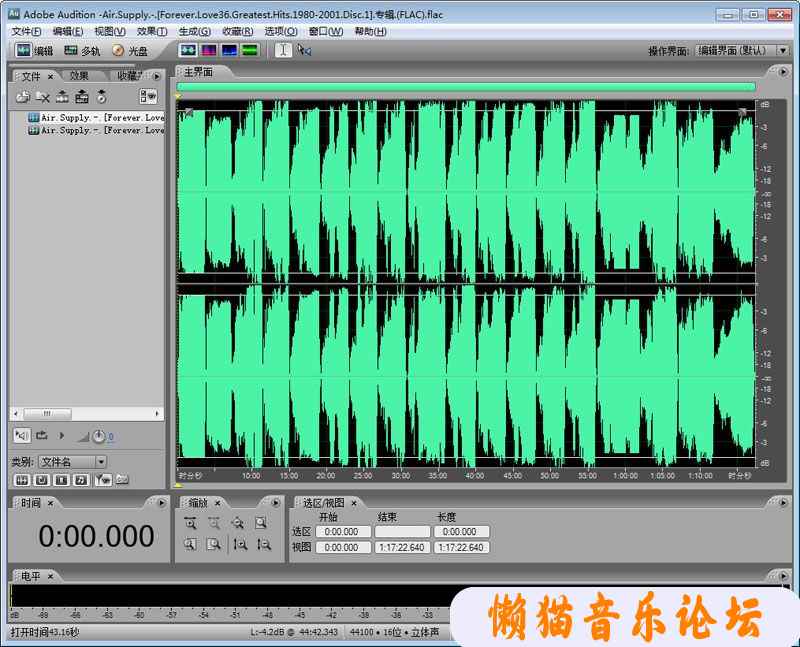Click the Edit File icon with disc arrow

click(x=102, y=96)
